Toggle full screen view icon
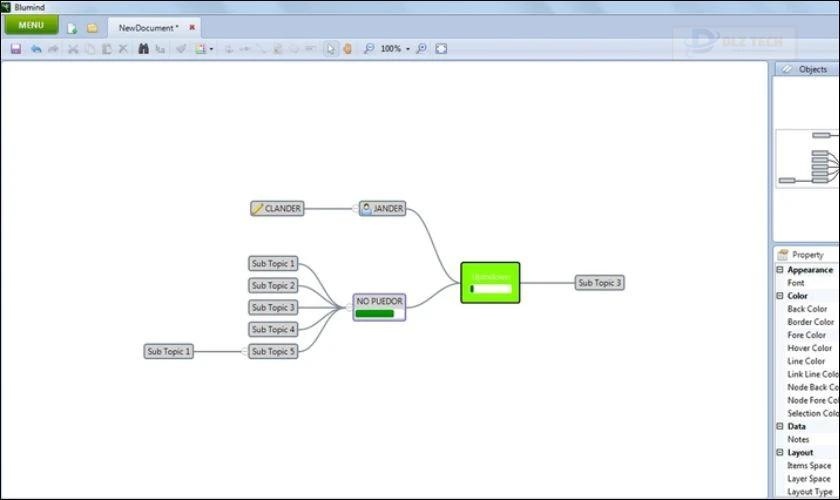 pos(441,49)
